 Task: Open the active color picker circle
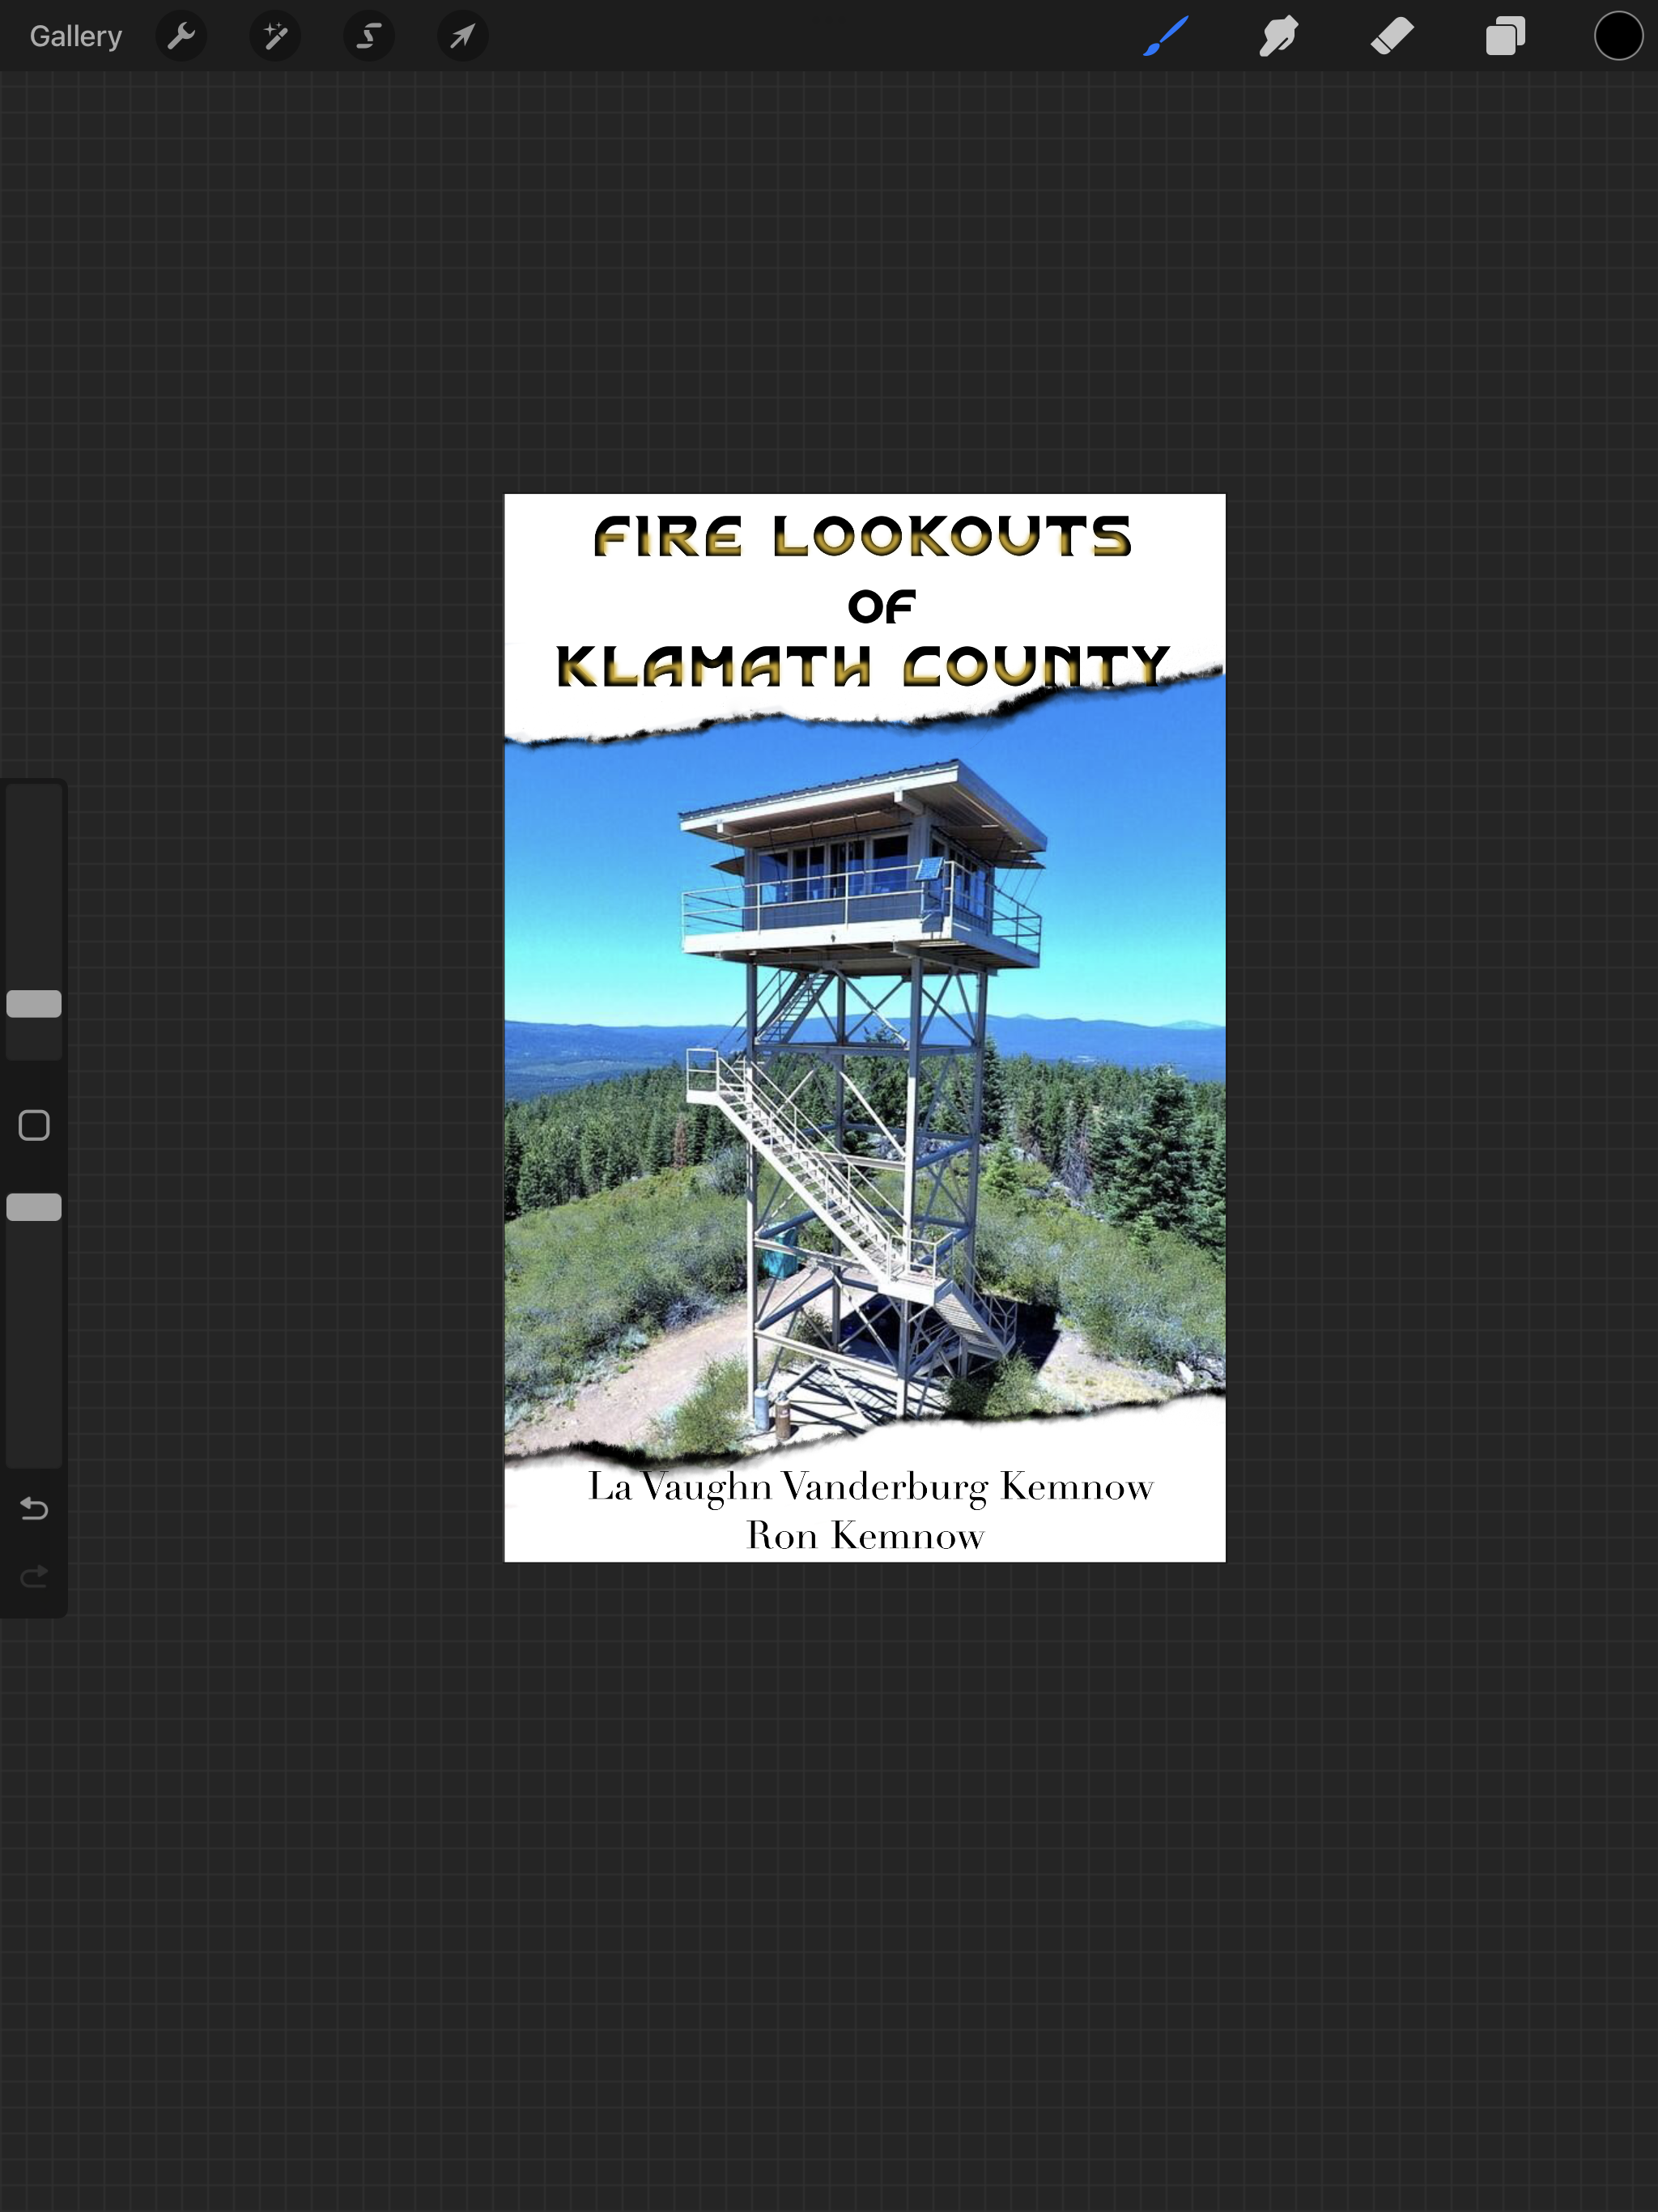pos(1618,37)
